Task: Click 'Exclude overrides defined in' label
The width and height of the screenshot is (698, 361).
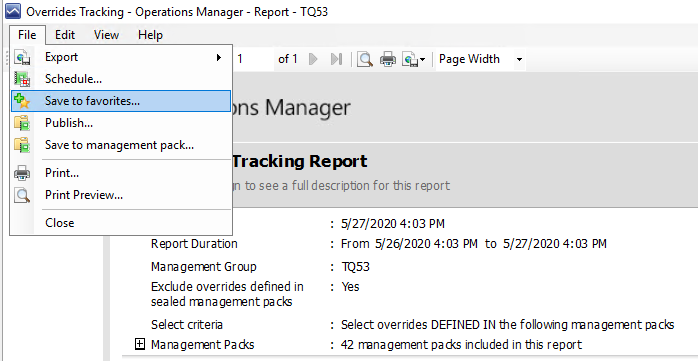Action: pyautogui.click(x=227, y=287)
